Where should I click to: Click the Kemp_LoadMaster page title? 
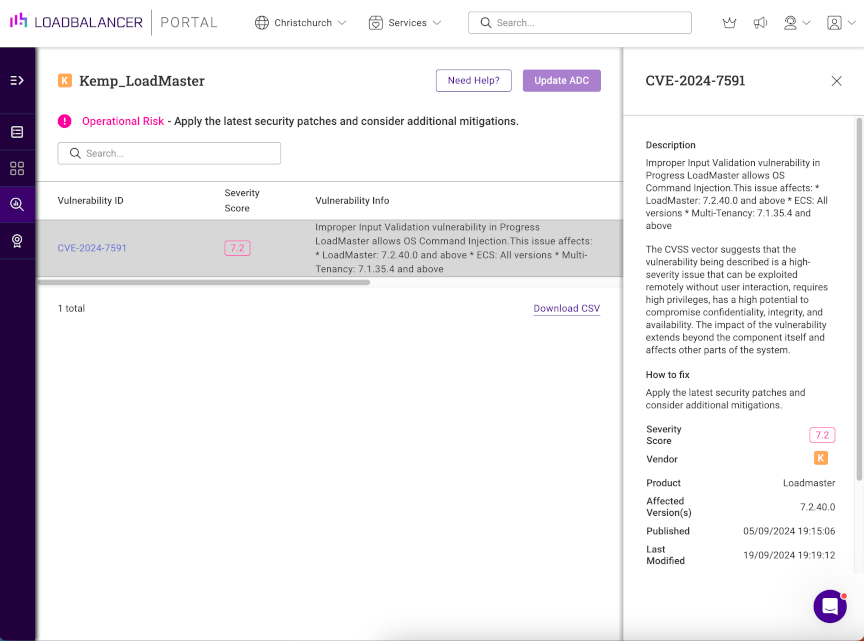pyautogui.click(x=142, y=81)
